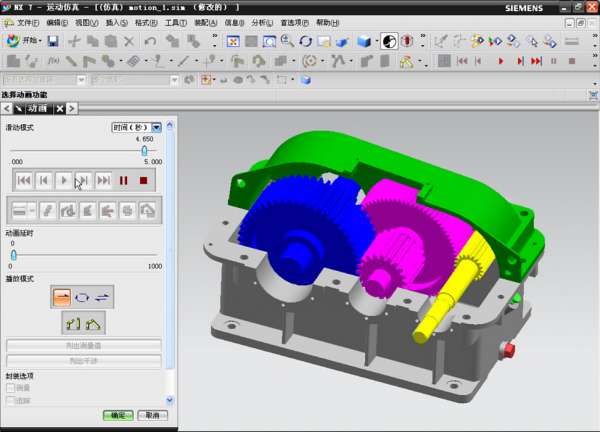Click the red ladybug-shaped toolbar icon
The width and height of the screenshot is (600, 432).
pyautogui.click(x=407, y=41)
